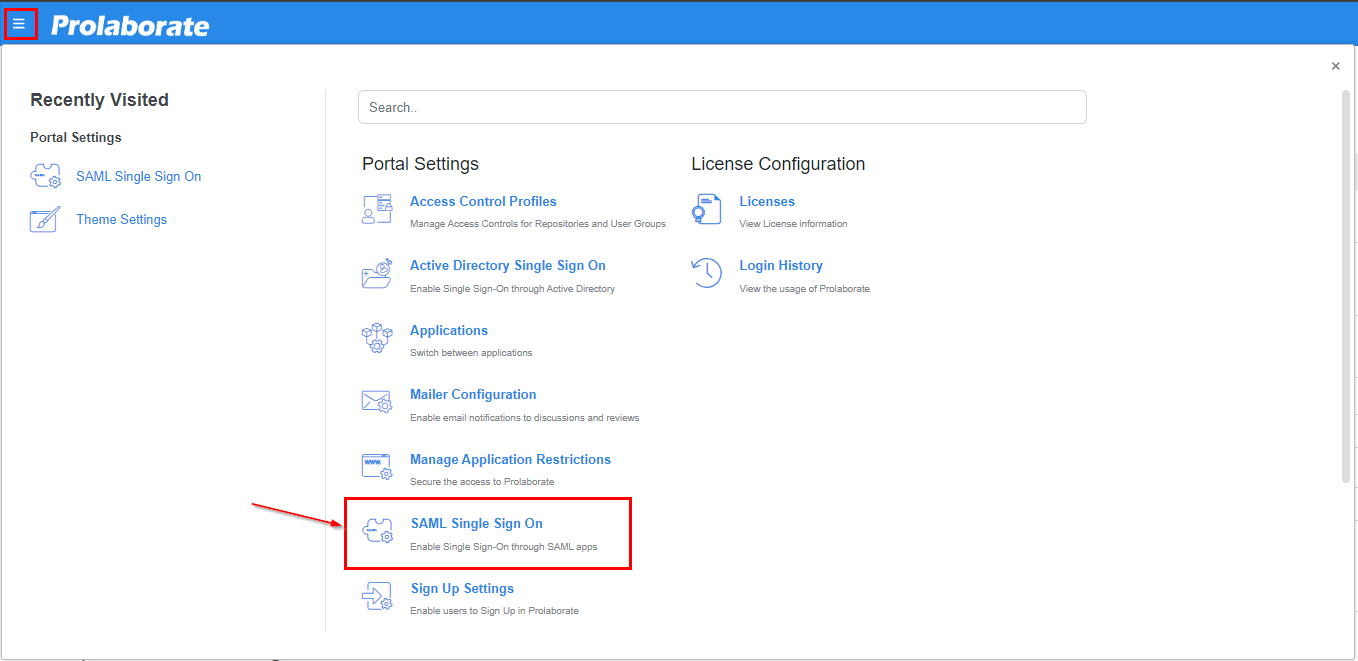This screenshot has height=661, width=1358.
Task: Click 'Enable Single Sign-On through Active Directory' text
Action: pos(512,289)
